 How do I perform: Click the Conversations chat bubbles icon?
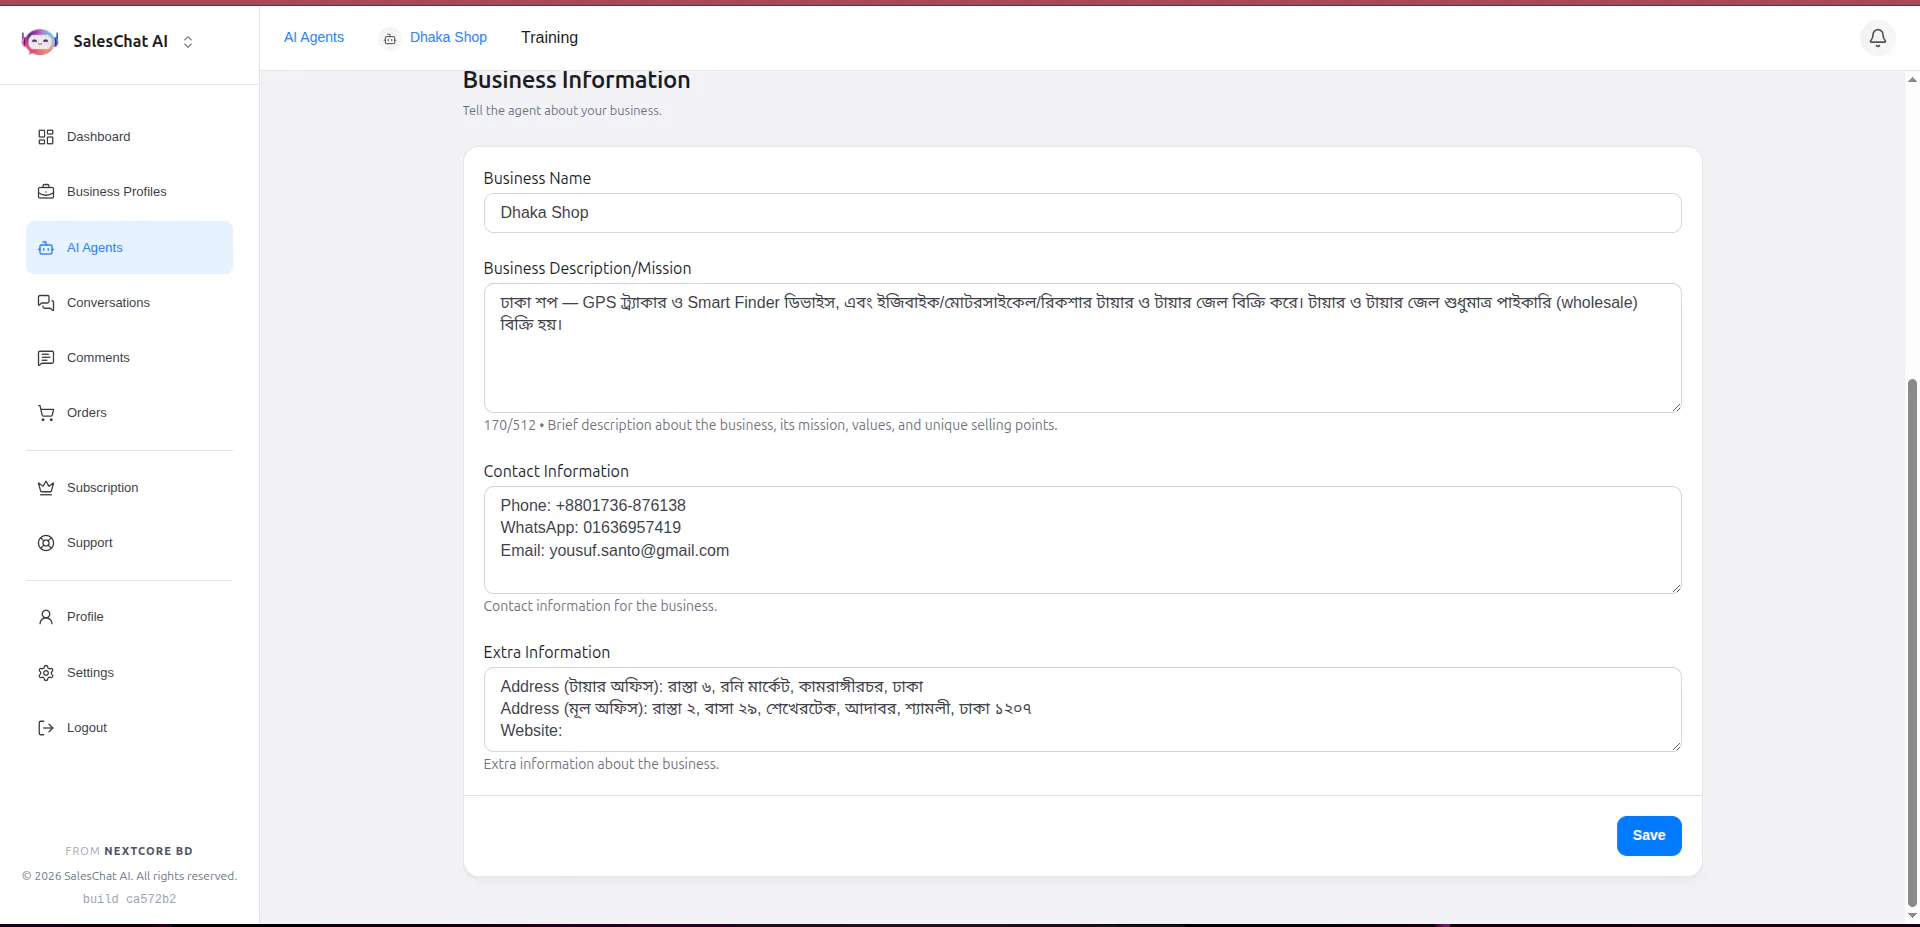(x=46, y=303)
